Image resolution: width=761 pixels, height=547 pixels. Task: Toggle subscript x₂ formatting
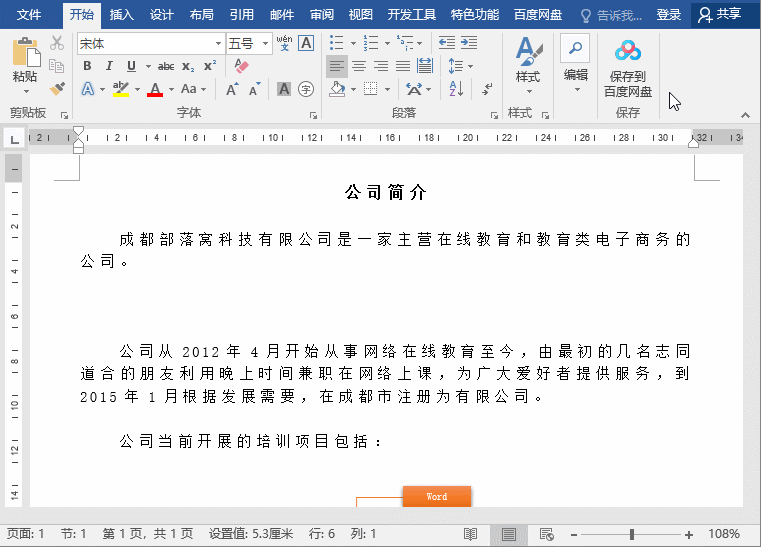click(x=188, y=66)
